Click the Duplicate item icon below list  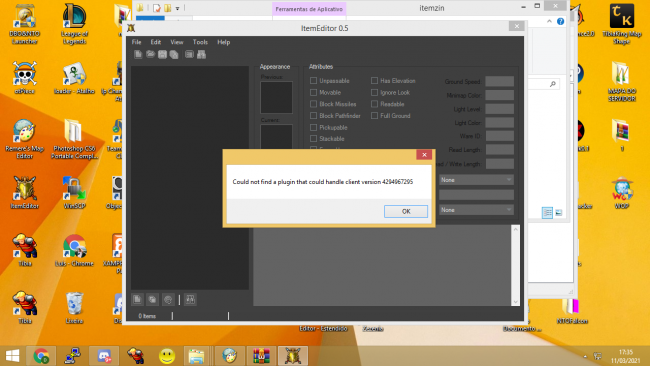(153, 299)
